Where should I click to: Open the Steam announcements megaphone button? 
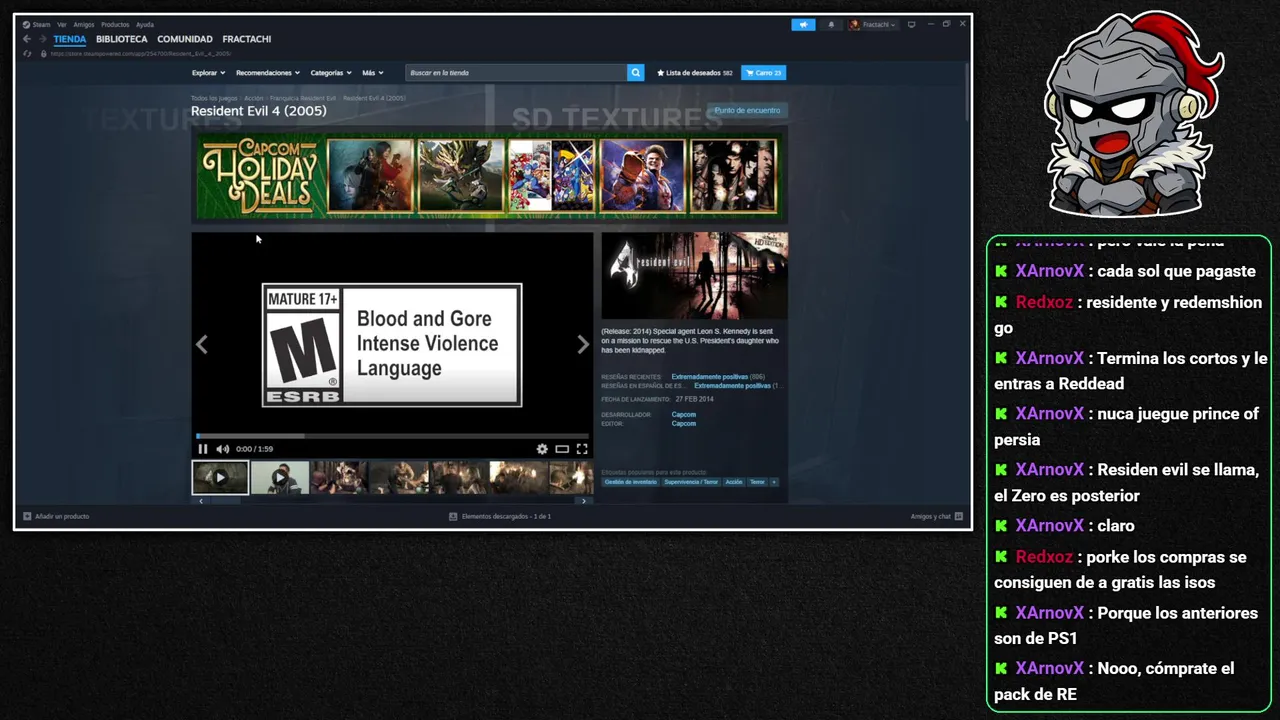pos(803,25)
